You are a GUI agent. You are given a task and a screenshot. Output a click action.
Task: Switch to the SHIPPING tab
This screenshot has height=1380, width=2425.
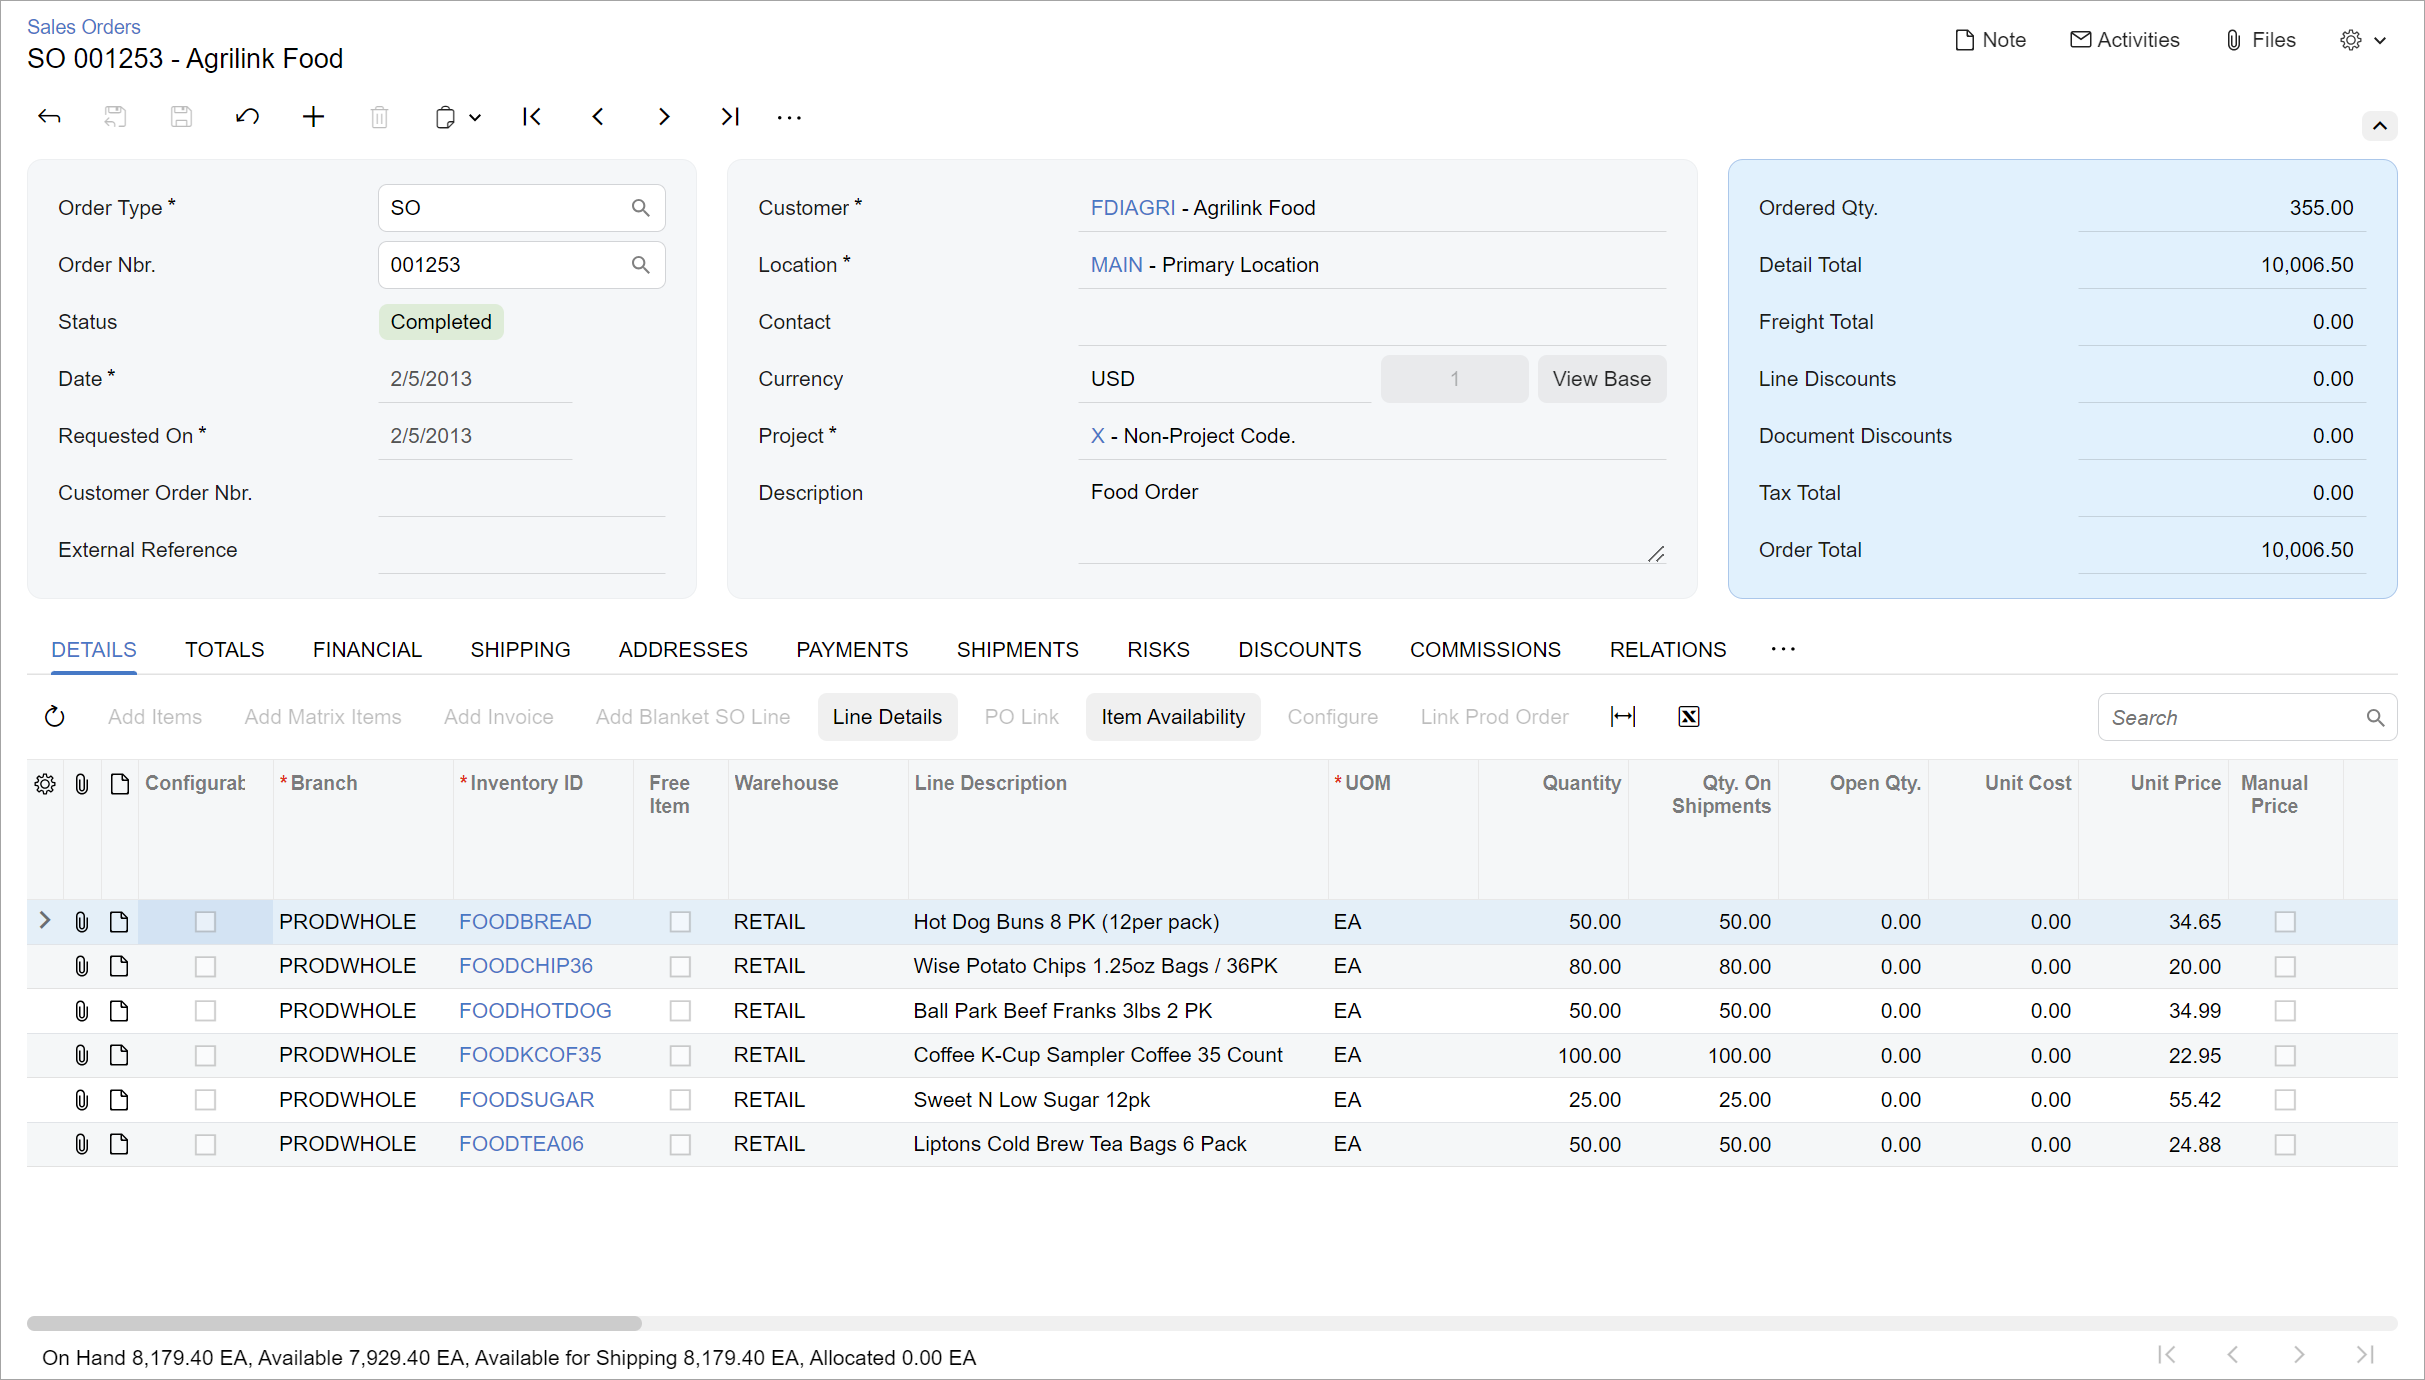(520, 650)
